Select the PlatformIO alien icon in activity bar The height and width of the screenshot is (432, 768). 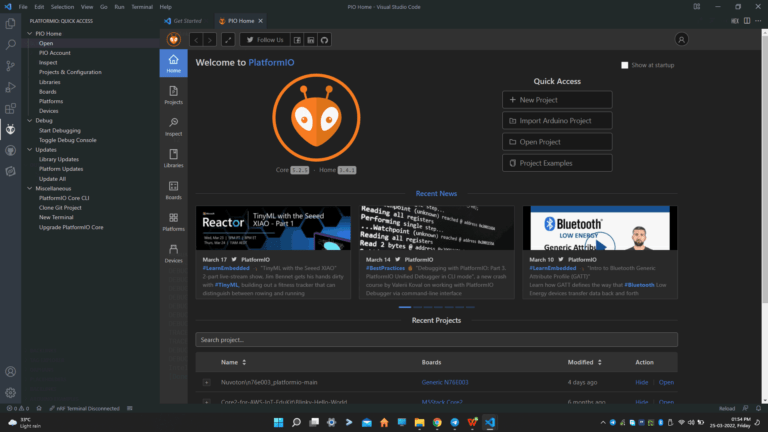pyautogui.click(x=11, y=129)
